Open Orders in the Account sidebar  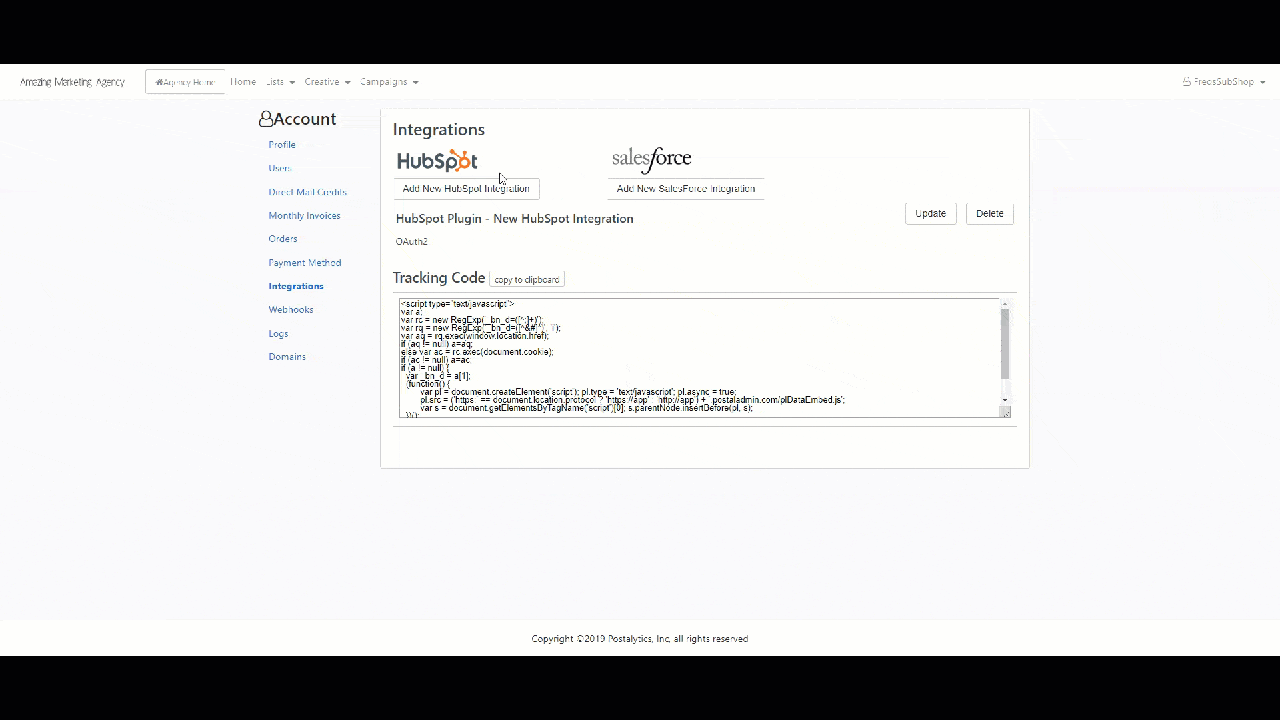tap(283, 239)
